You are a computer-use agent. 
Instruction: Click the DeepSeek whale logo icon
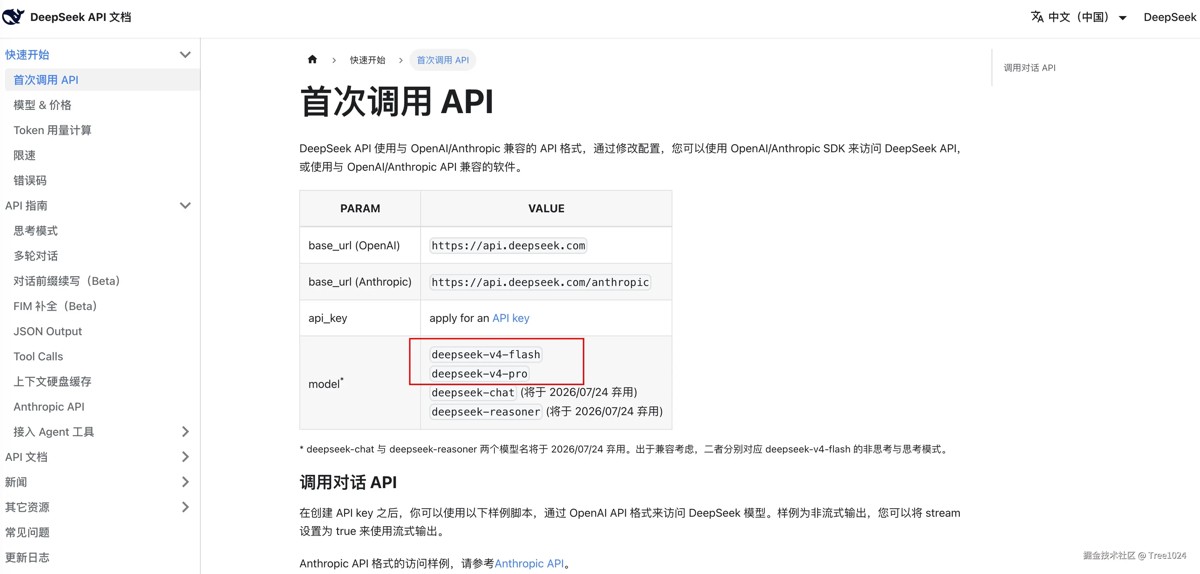13,17
